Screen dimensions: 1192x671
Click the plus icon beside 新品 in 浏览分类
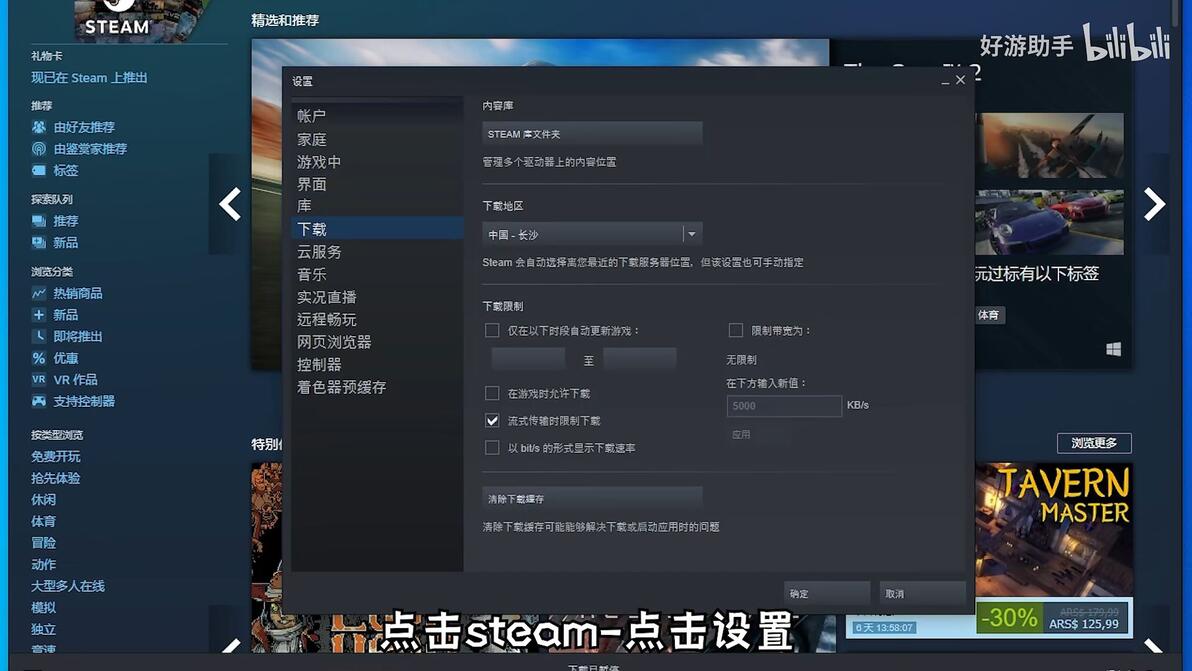click(x=39, y=315)
